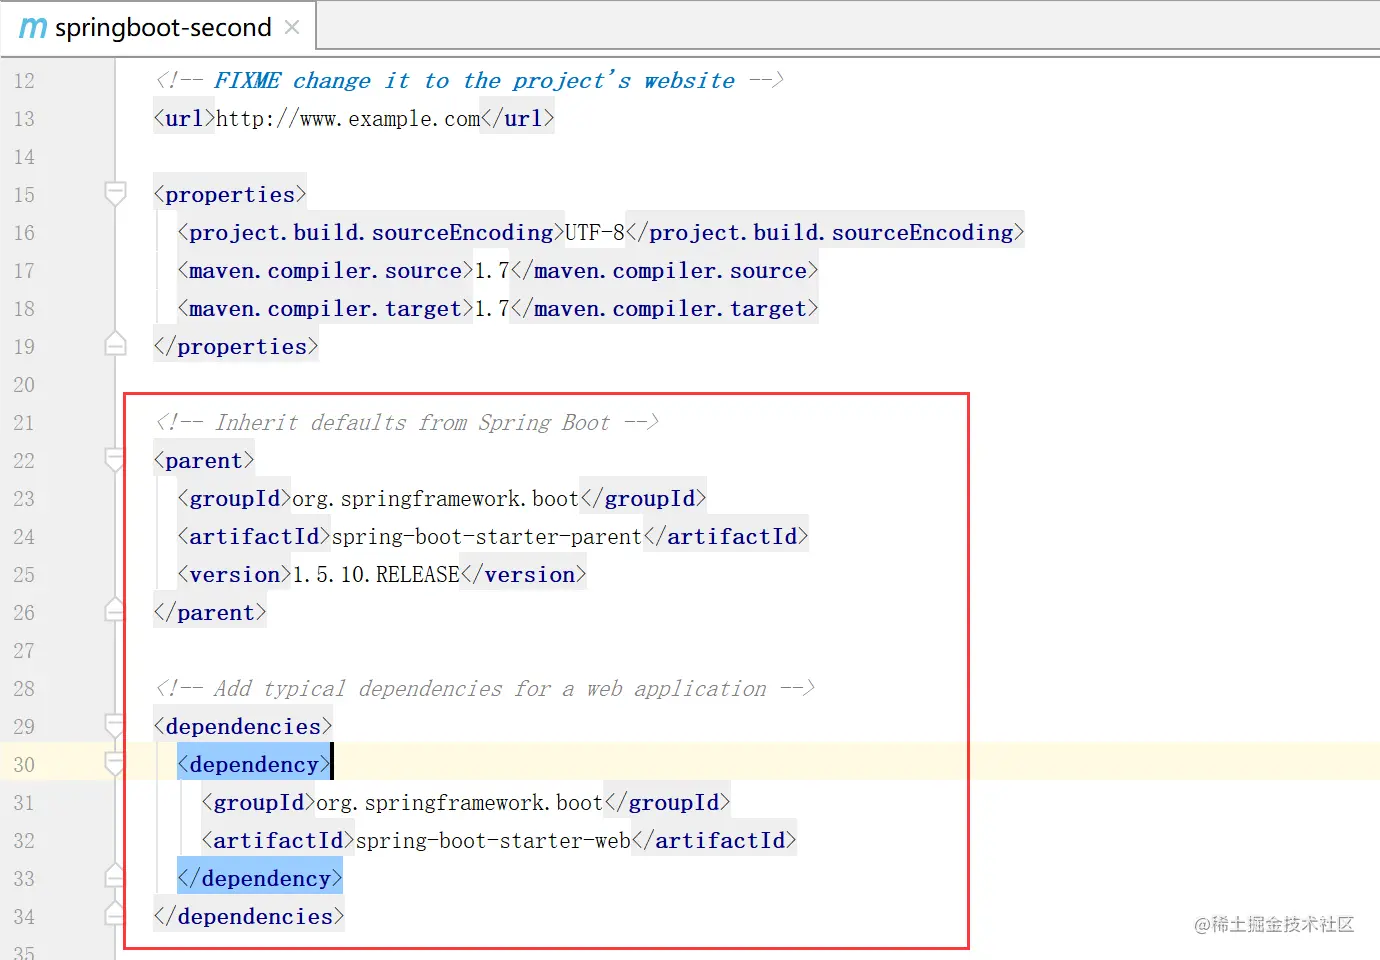Viewport: 1380px width, 960px height.
Task: Collapse the dependencies block at line 29
Action: pos(115,725)
